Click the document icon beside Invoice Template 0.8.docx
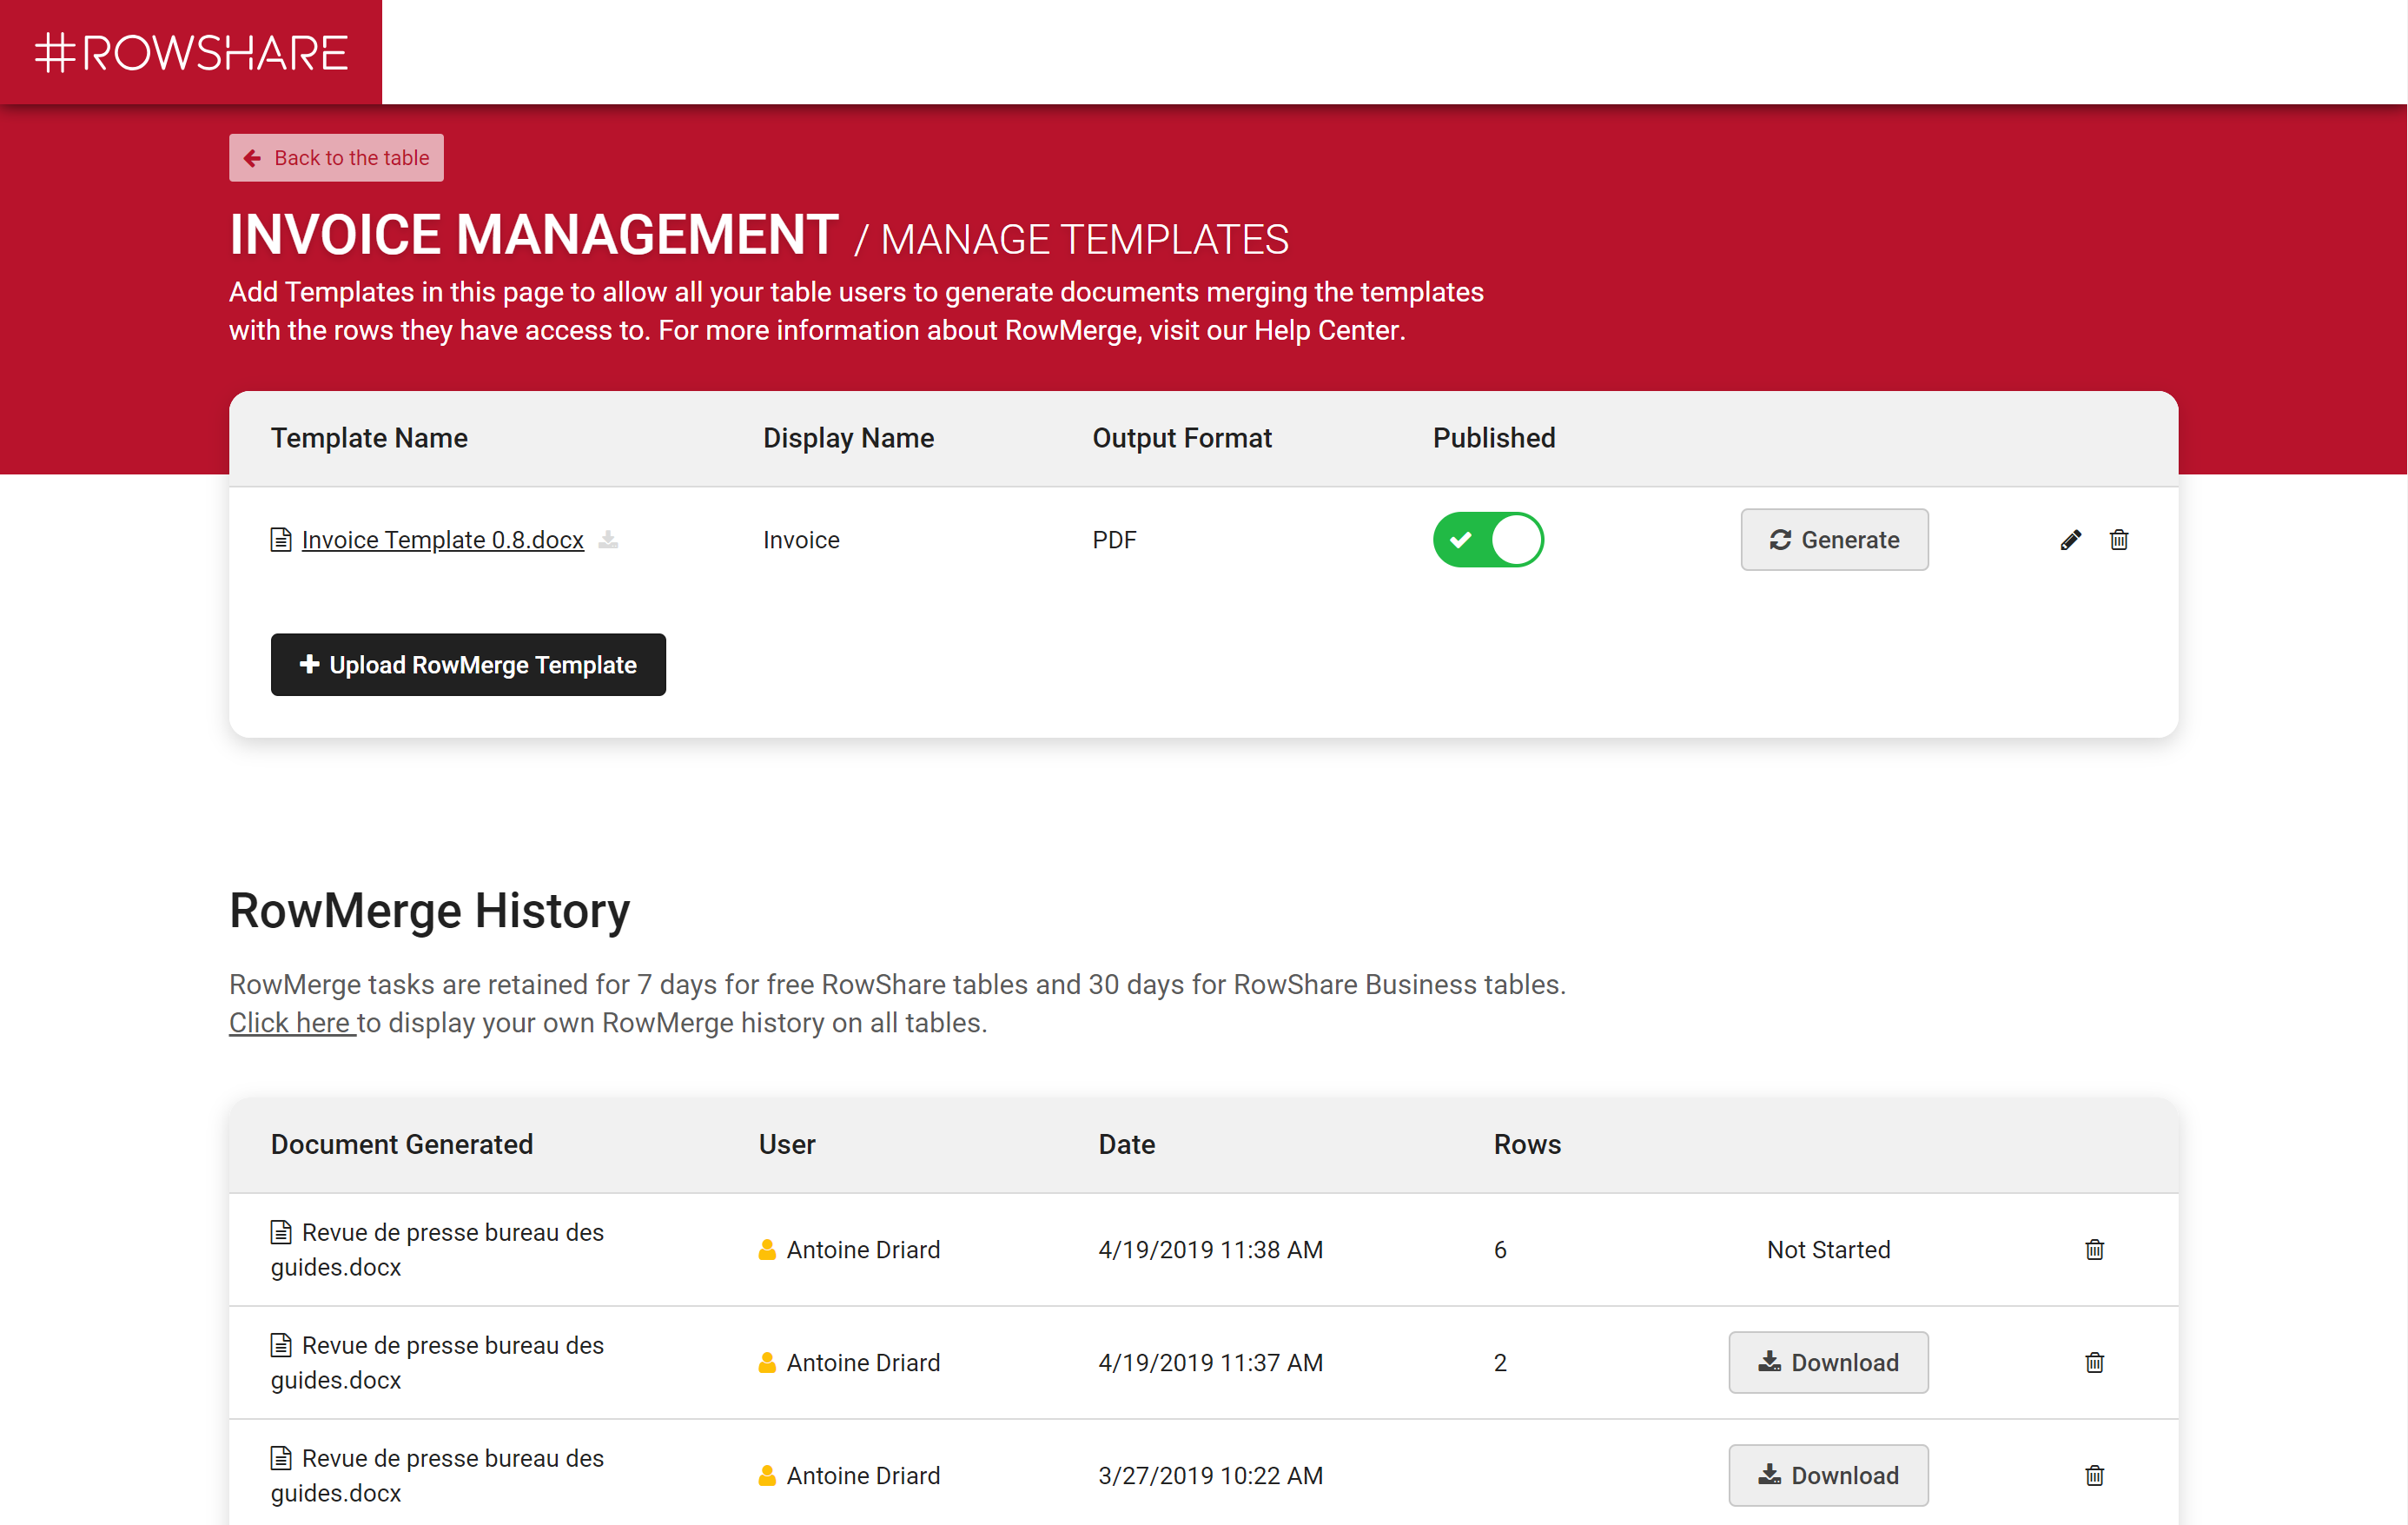 point(281,540)
